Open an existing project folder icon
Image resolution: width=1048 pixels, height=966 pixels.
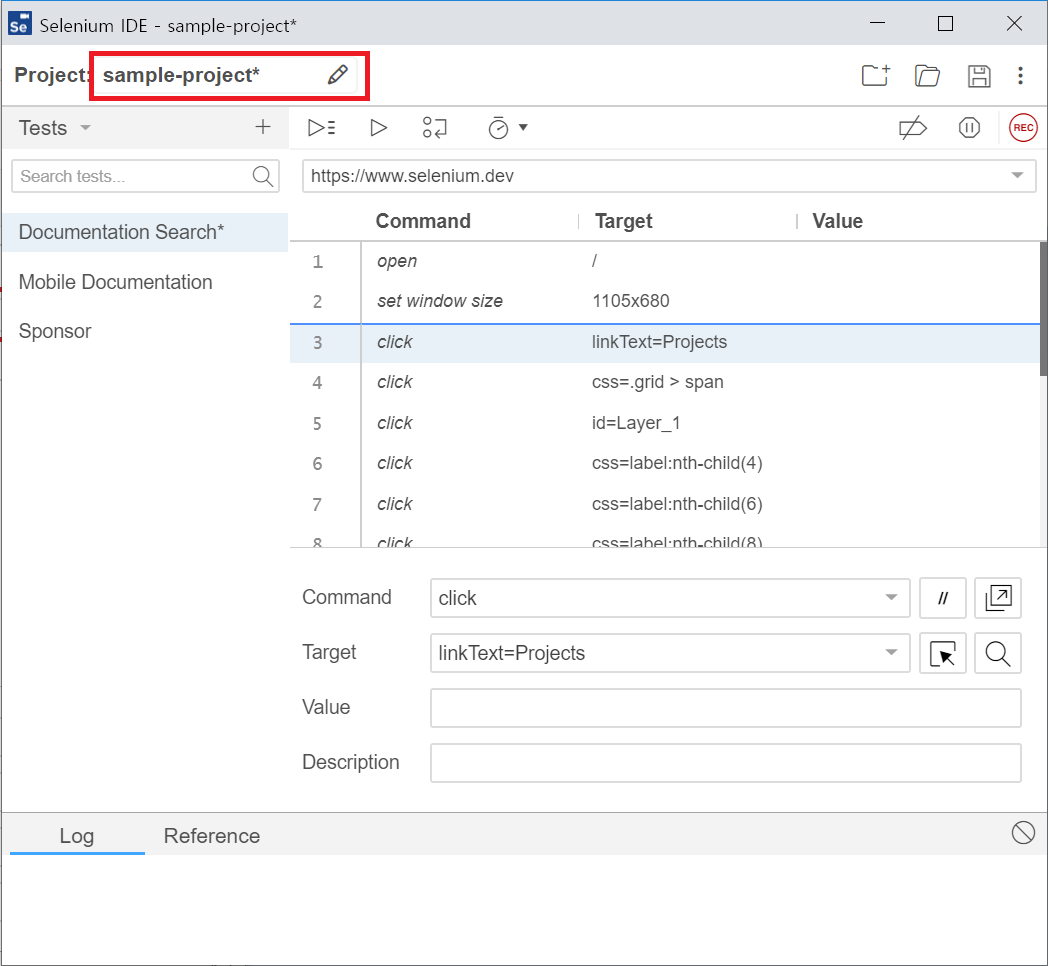927,76
